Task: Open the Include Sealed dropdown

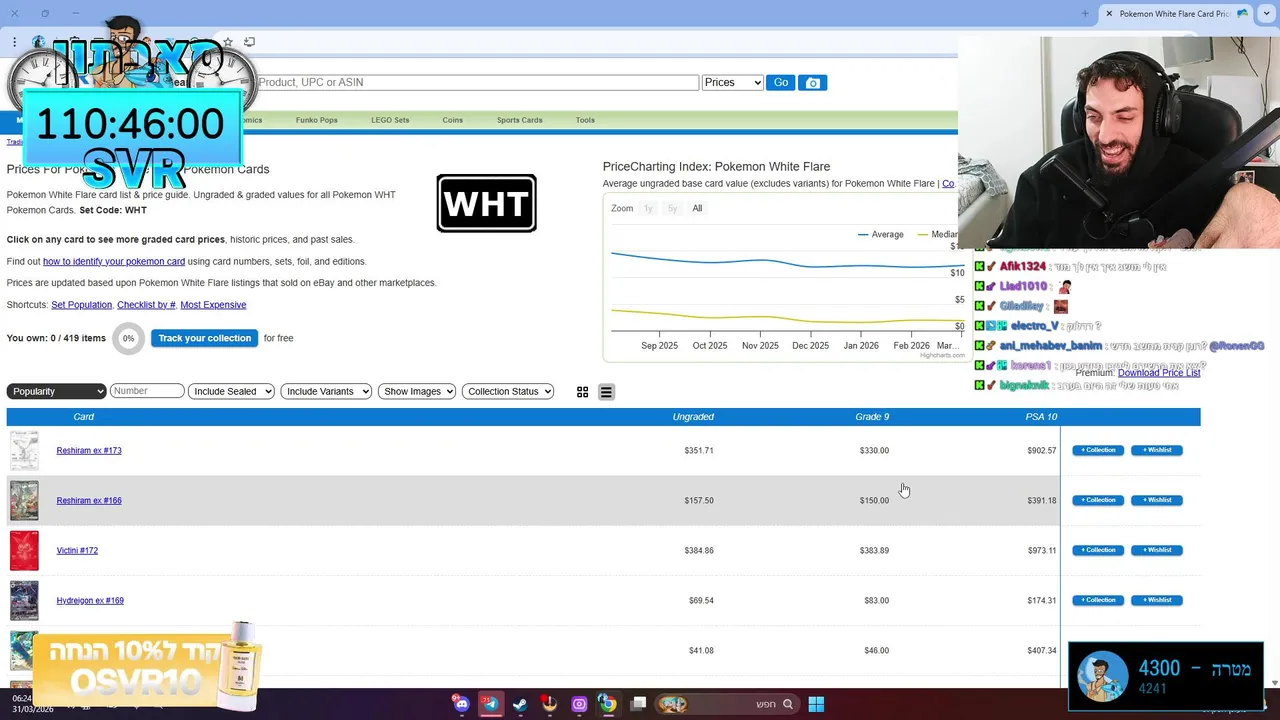Action: tap(231, 391)
